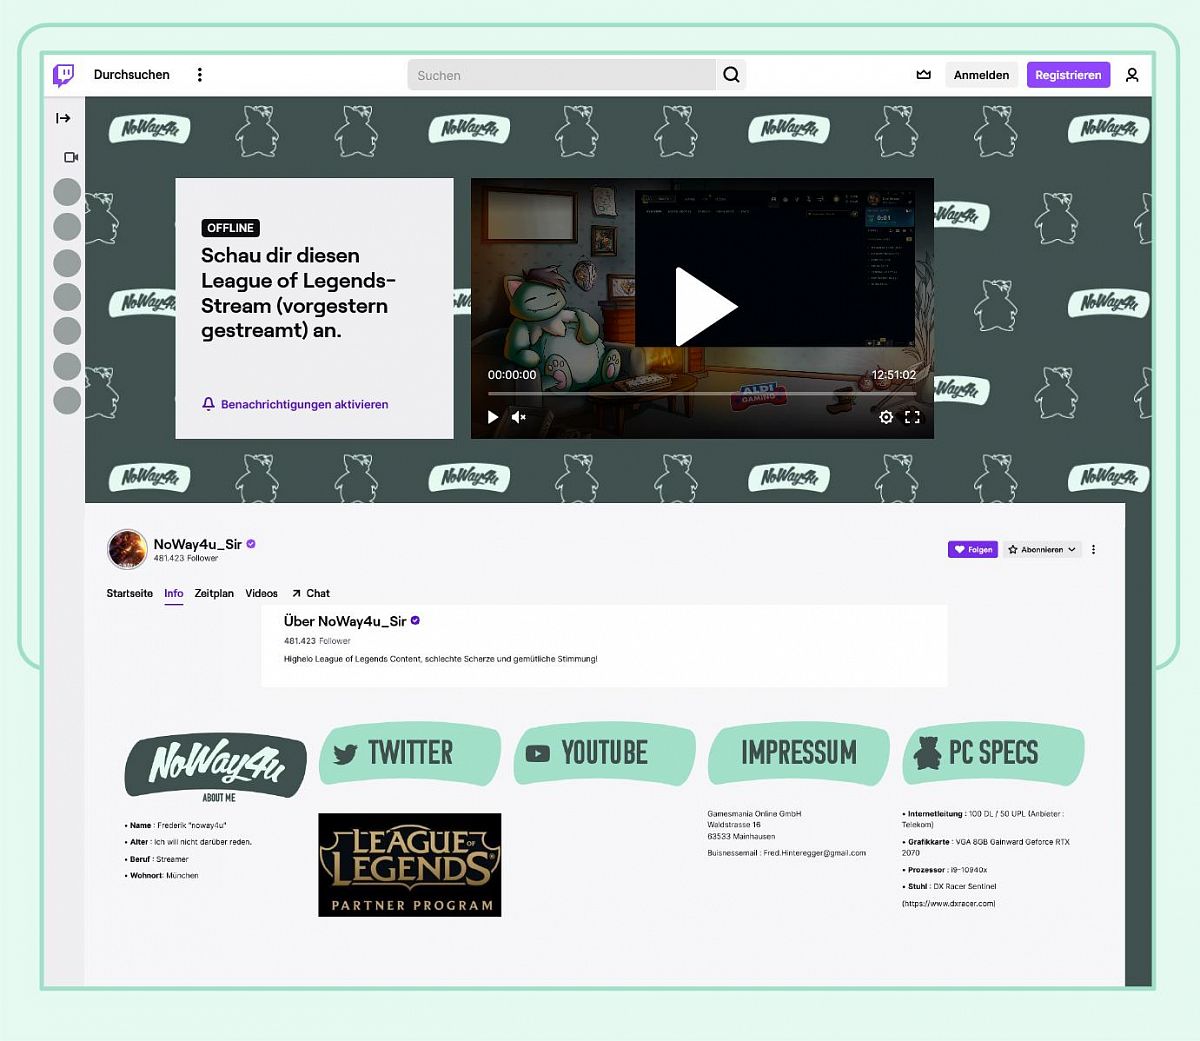Image resolution: width=1200 pixels, height=1041 pixels.
Task: Open the Prime crown loot icon
Action: point(924,75)
